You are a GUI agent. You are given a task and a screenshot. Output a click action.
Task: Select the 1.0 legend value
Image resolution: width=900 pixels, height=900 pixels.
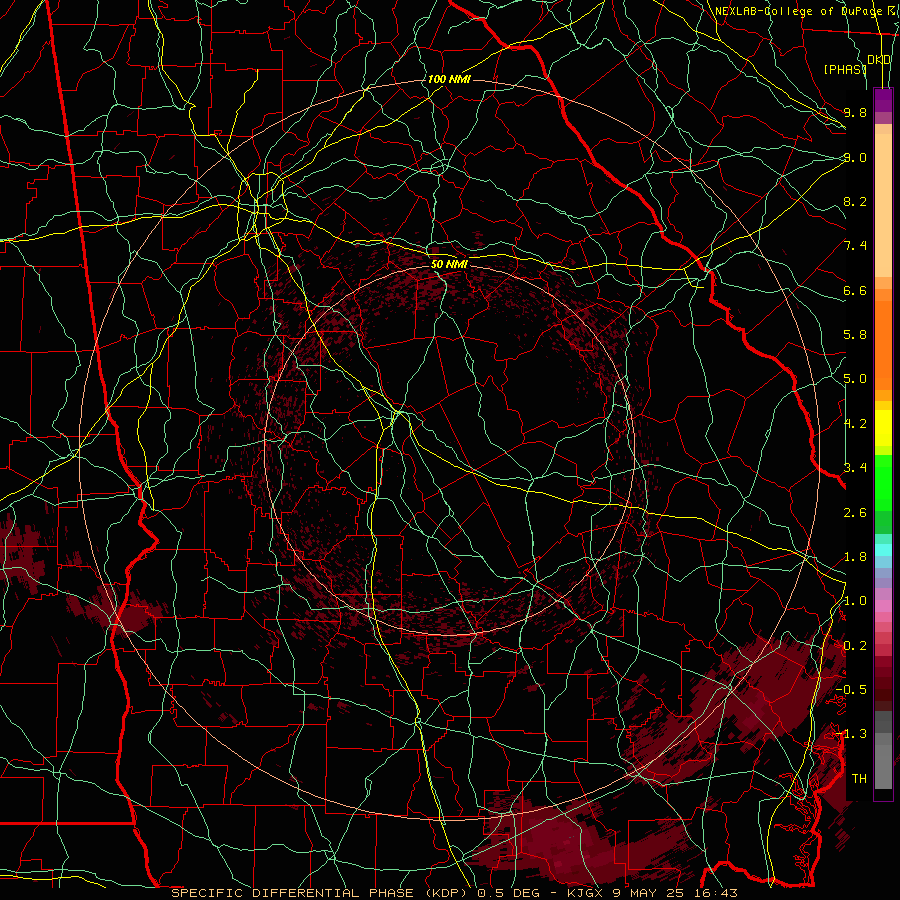[855, 601]
